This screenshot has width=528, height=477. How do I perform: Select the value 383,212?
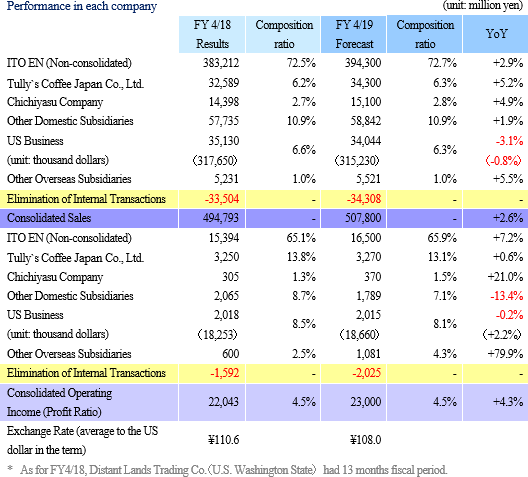coord(221,63)
